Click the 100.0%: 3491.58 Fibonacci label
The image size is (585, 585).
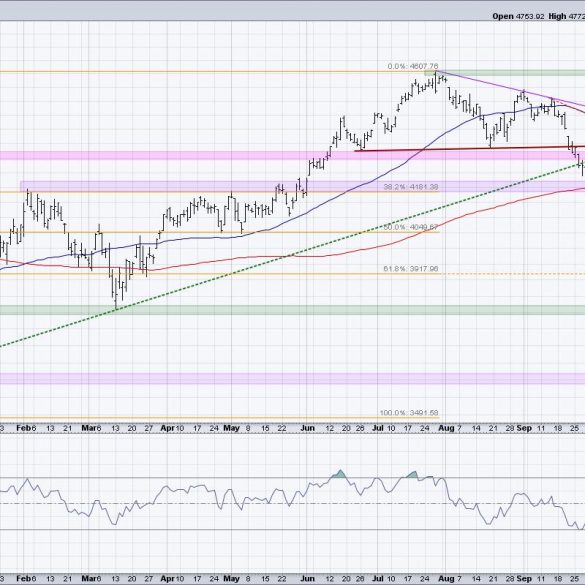click(409, 413)
